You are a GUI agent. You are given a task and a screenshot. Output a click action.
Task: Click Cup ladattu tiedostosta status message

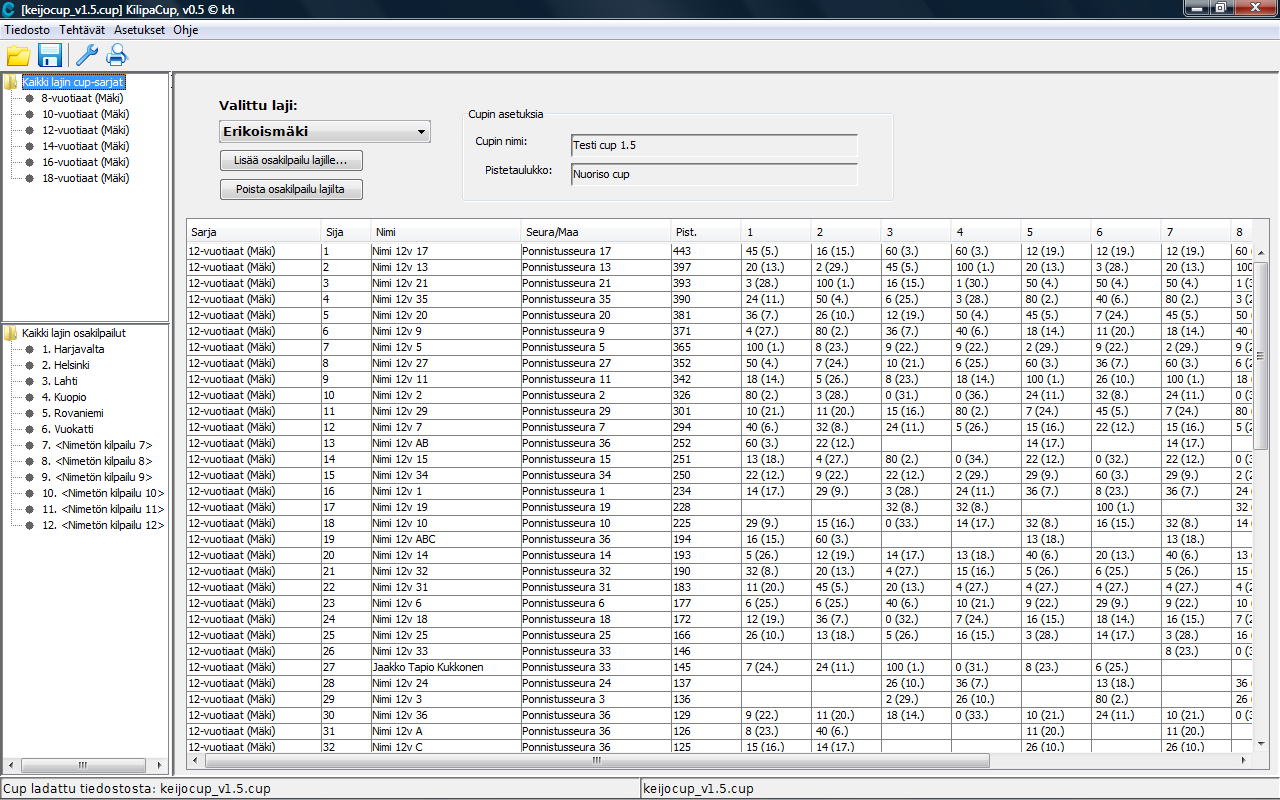pyautogui.click(x=137, y=789)
